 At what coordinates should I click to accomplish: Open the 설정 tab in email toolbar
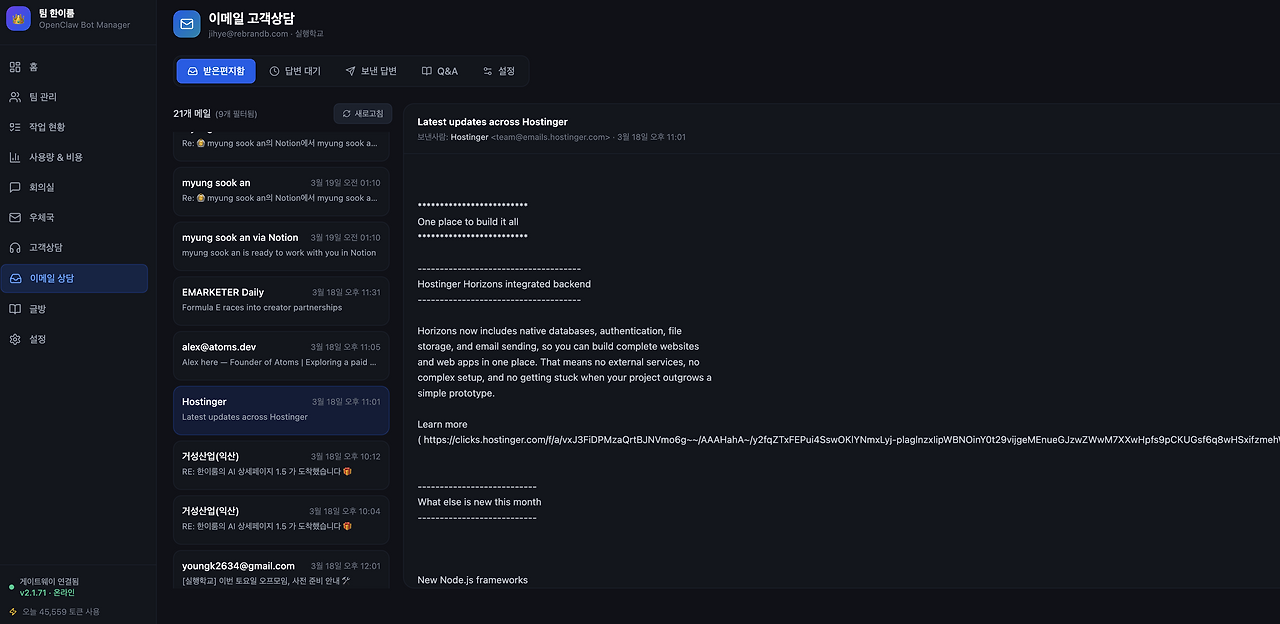point(499,71)
